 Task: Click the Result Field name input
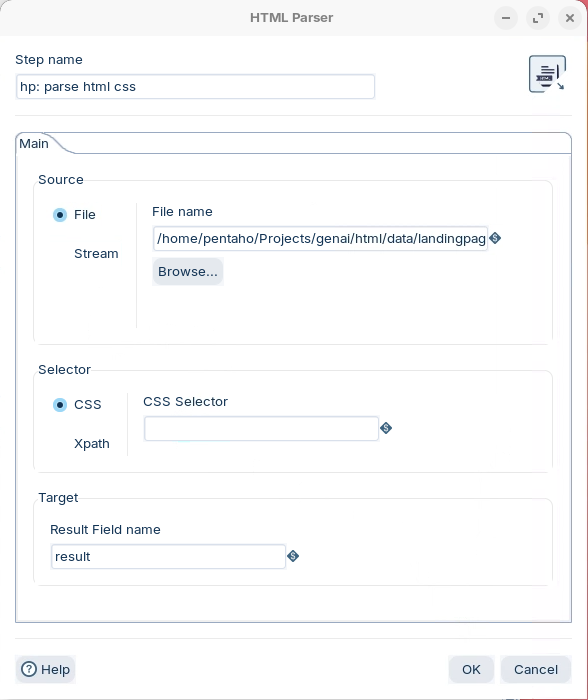[x=168, y=556]
